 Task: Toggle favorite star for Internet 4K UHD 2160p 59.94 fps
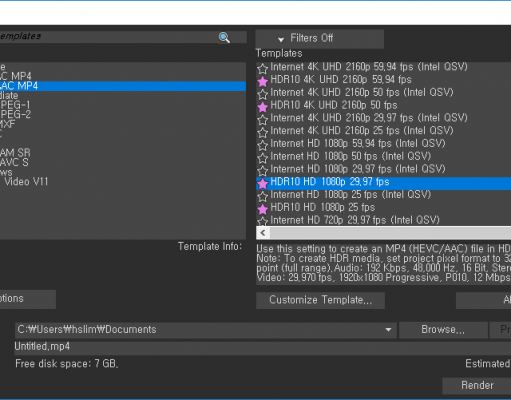pyautogui.click(x=263, y=69)
